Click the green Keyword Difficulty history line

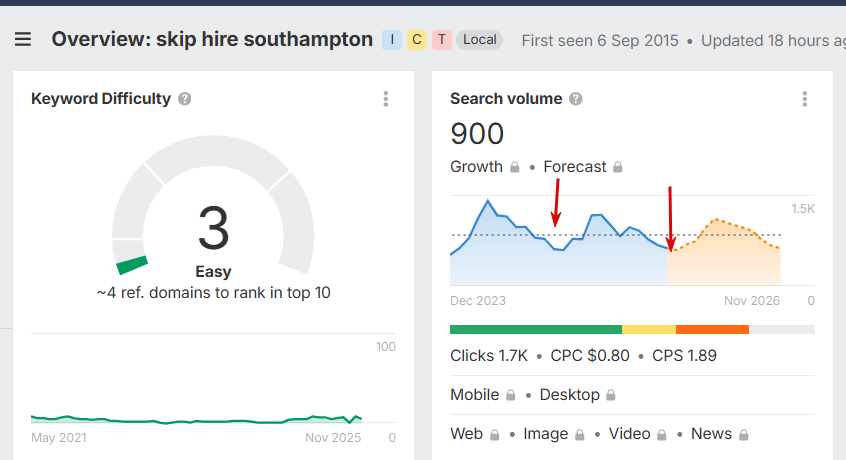(200, 420)
